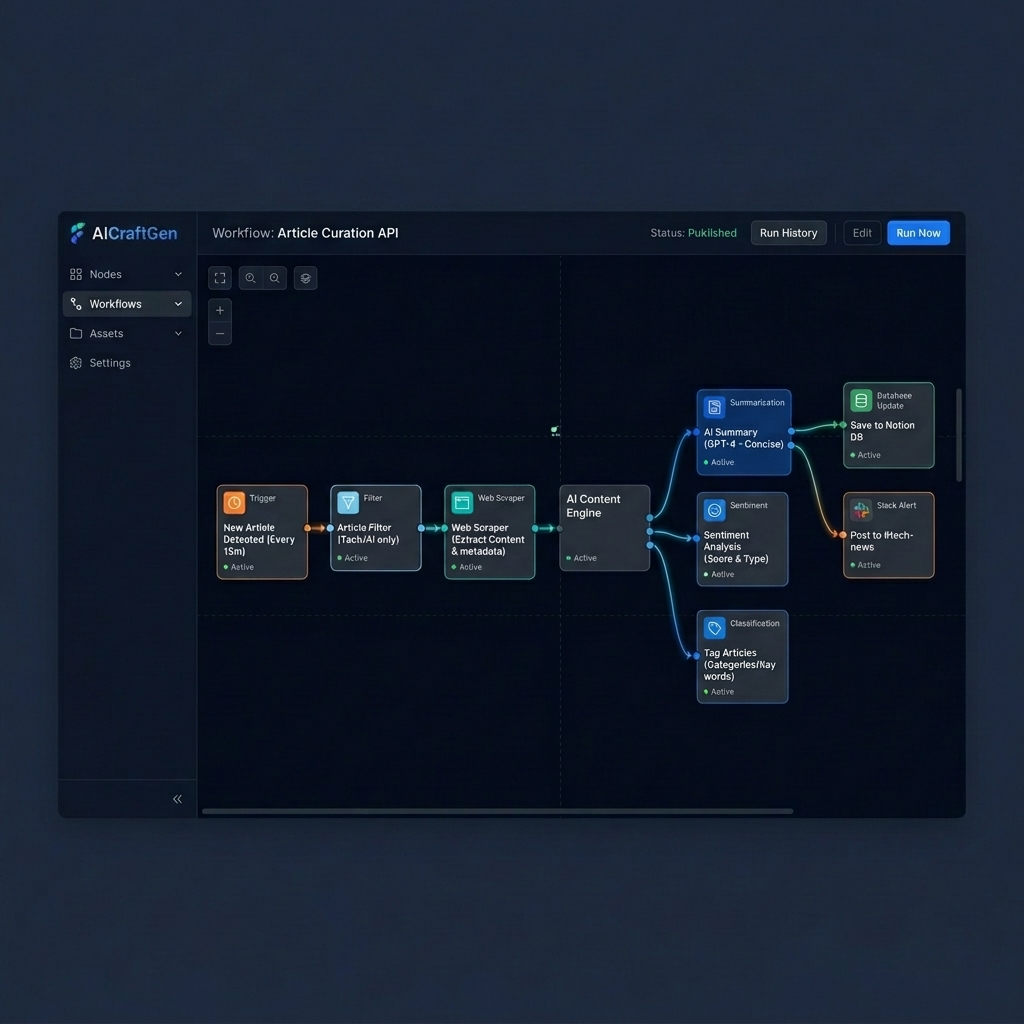Select Workflows in the sidebar
The image size is (1024, 1024).
(x=127, y=304)
